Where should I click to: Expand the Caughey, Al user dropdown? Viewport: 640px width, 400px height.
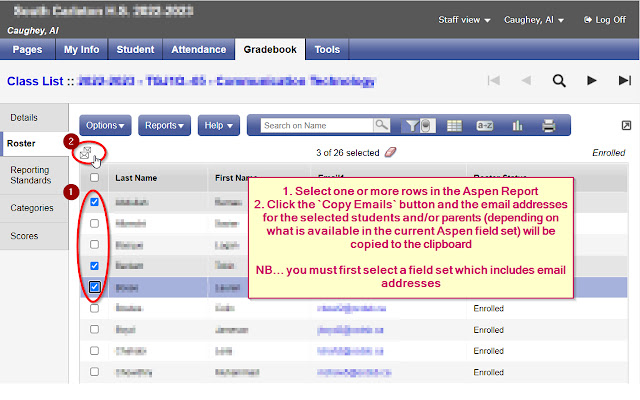(534, 20)
